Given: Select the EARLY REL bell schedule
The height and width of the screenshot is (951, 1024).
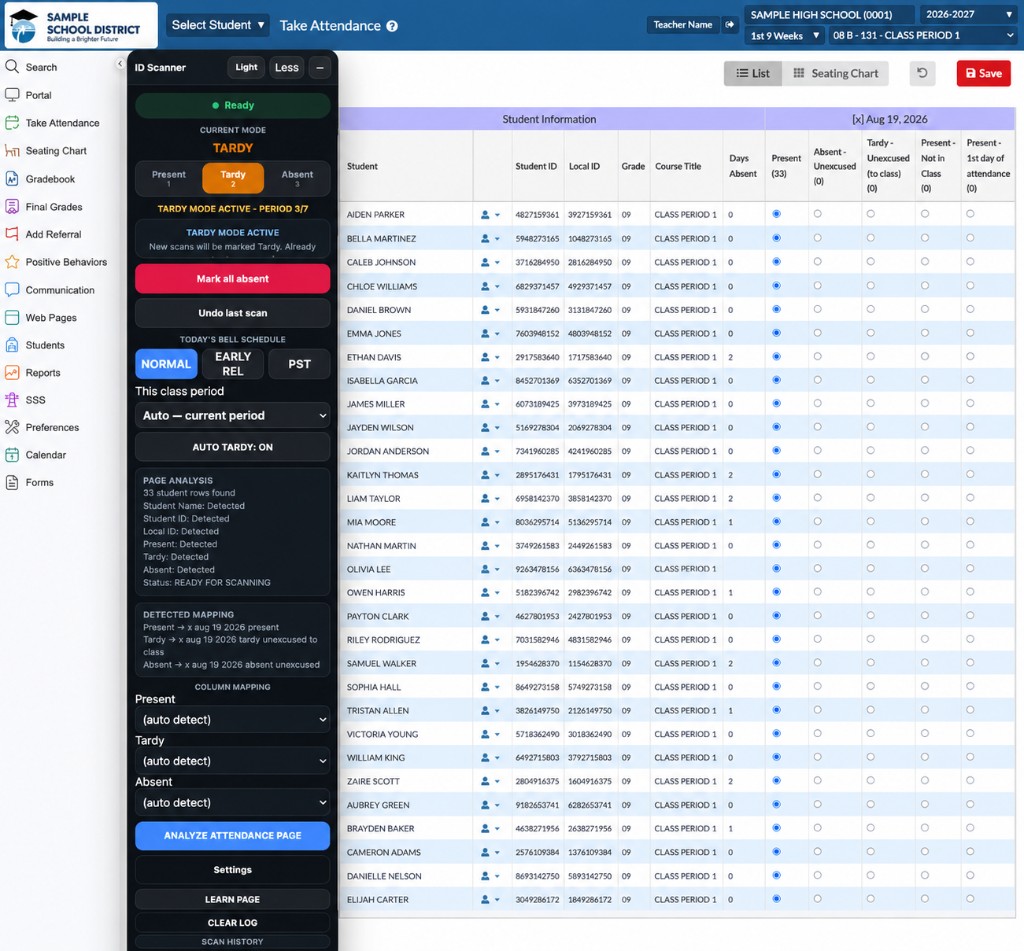Looking at the screenshot, I should tap(233, 364).
